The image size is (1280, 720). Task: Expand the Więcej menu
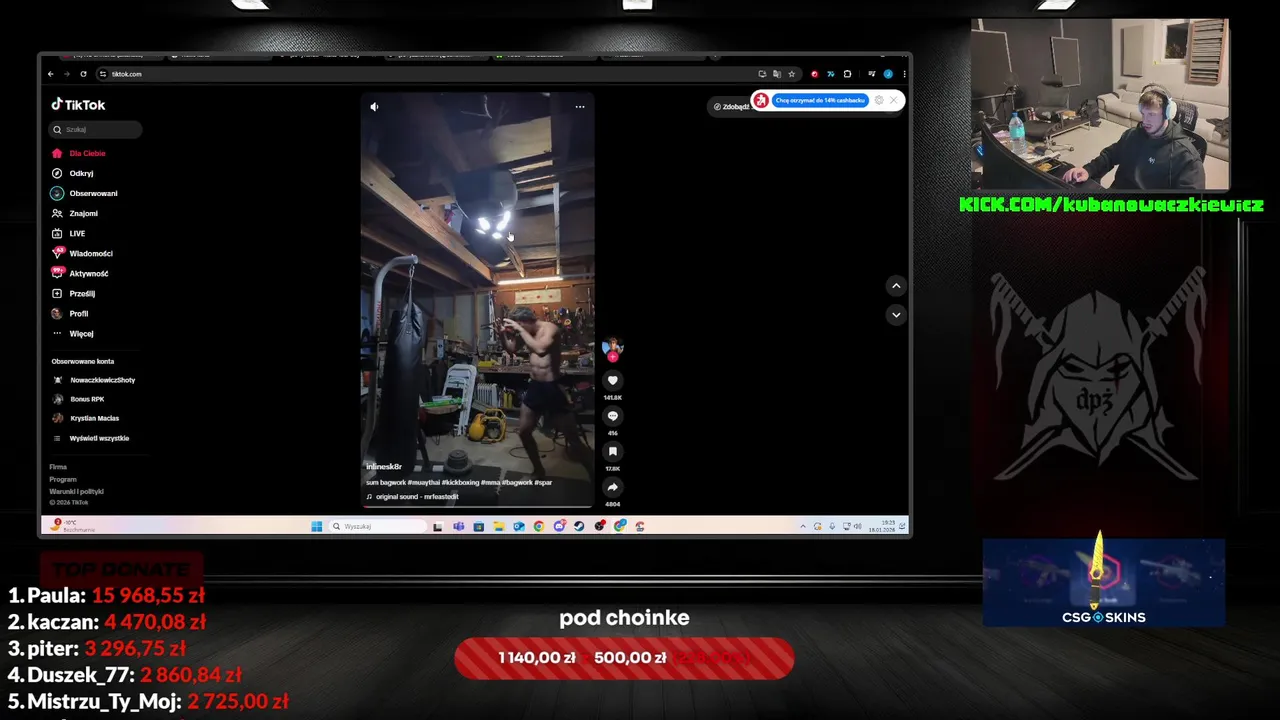[x=73, y=333]
